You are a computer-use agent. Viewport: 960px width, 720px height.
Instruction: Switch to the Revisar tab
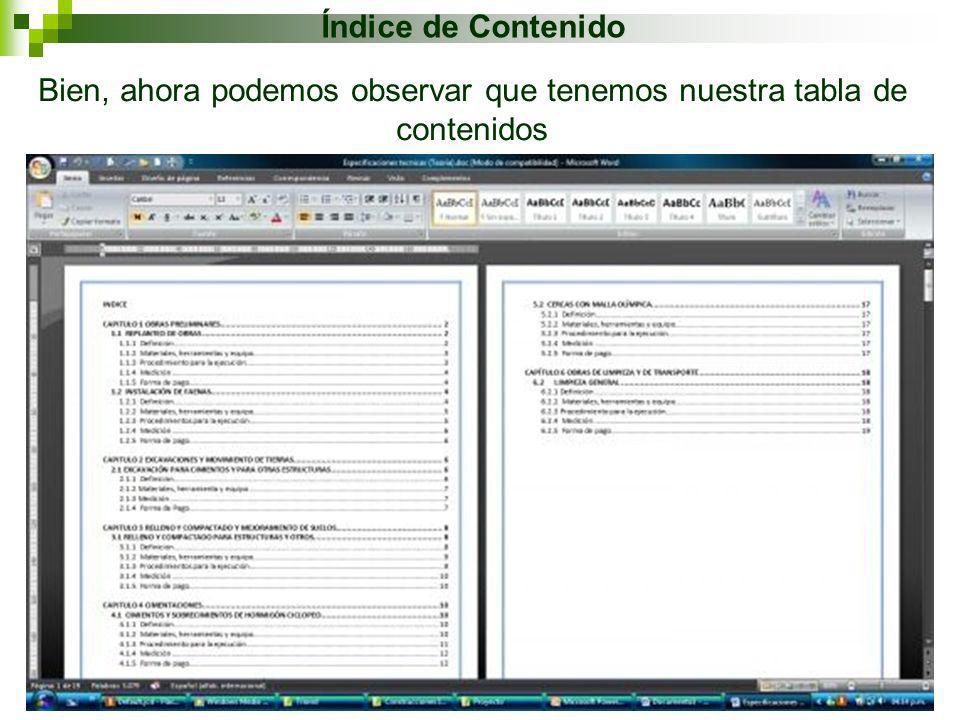coord(358,178)
